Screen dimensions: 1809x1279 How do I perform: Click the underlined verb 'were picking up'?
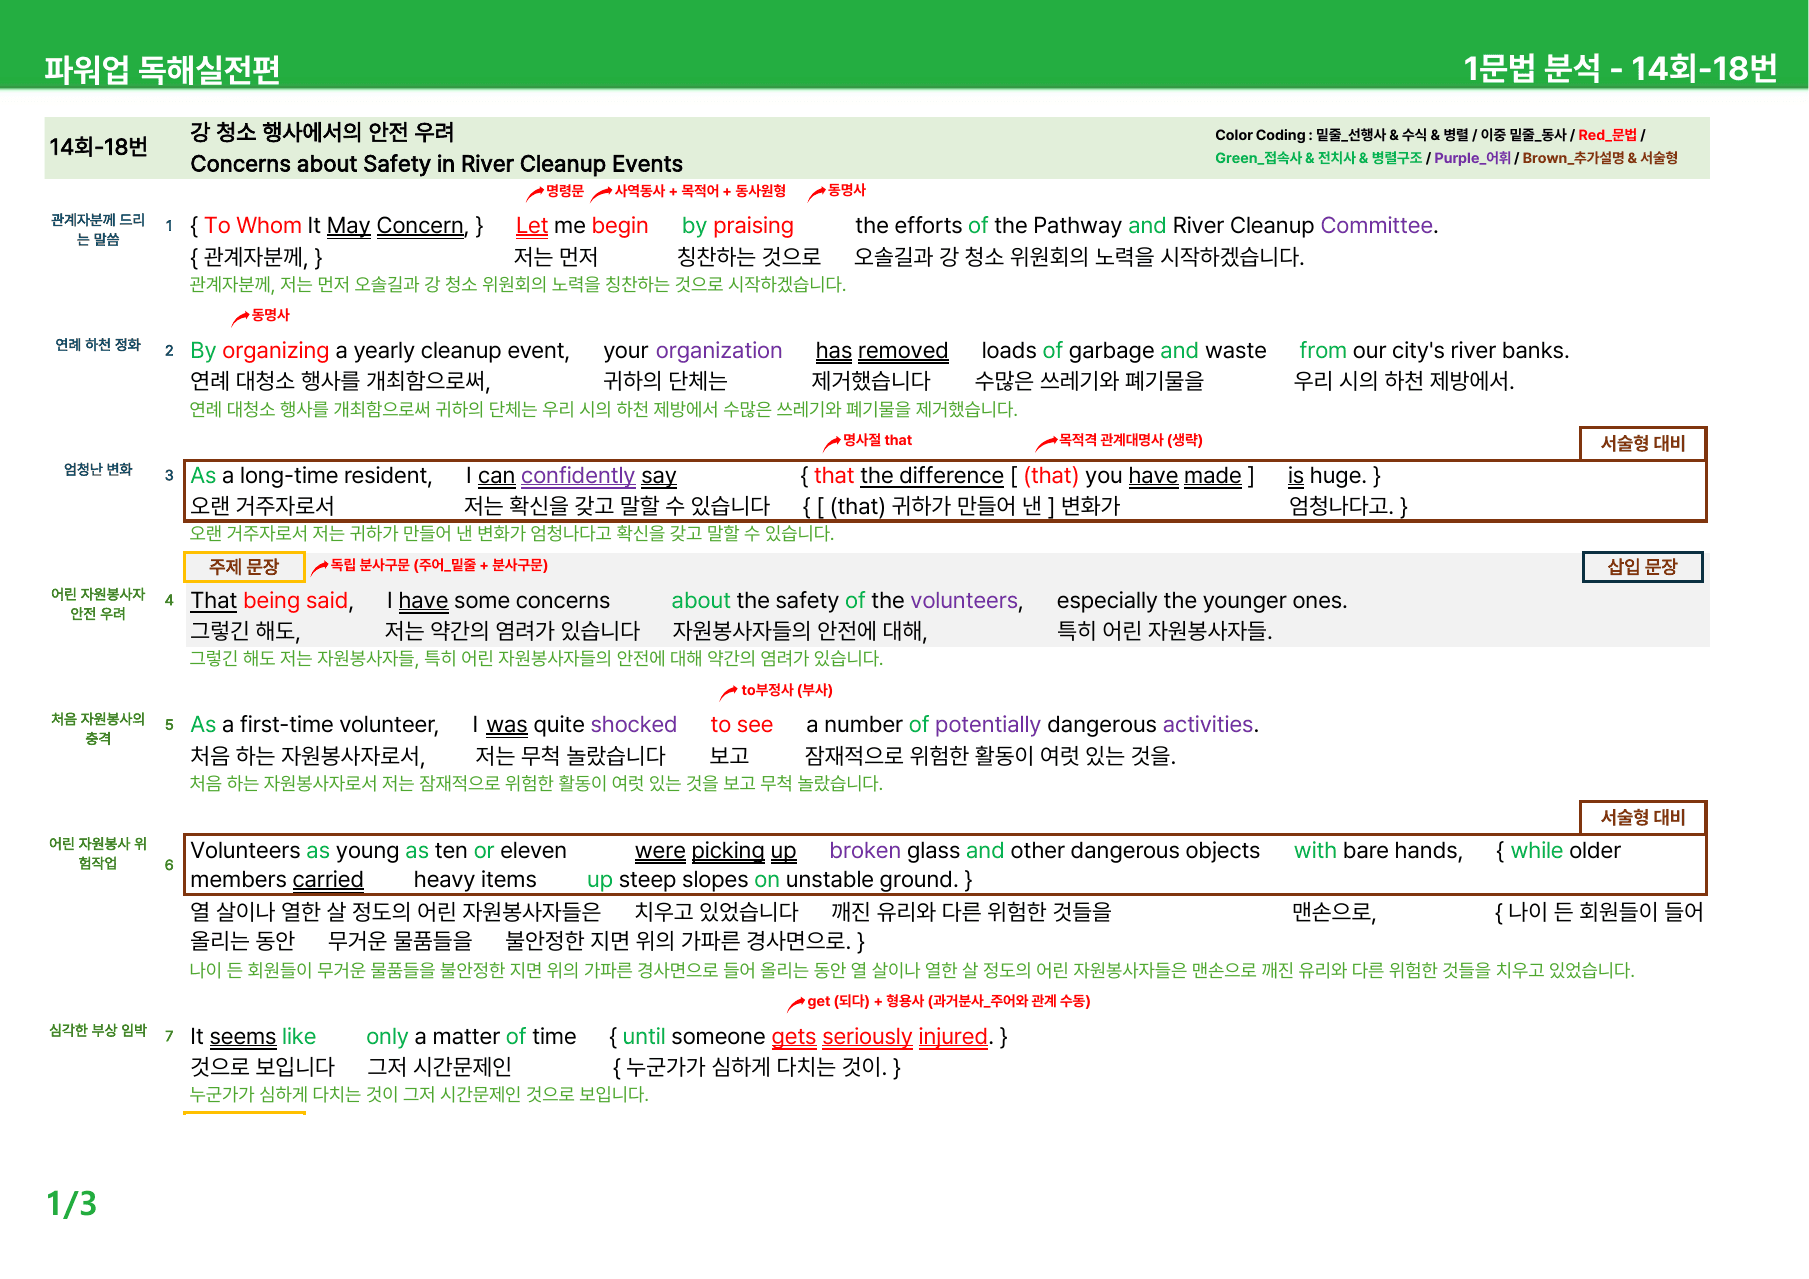716,851
